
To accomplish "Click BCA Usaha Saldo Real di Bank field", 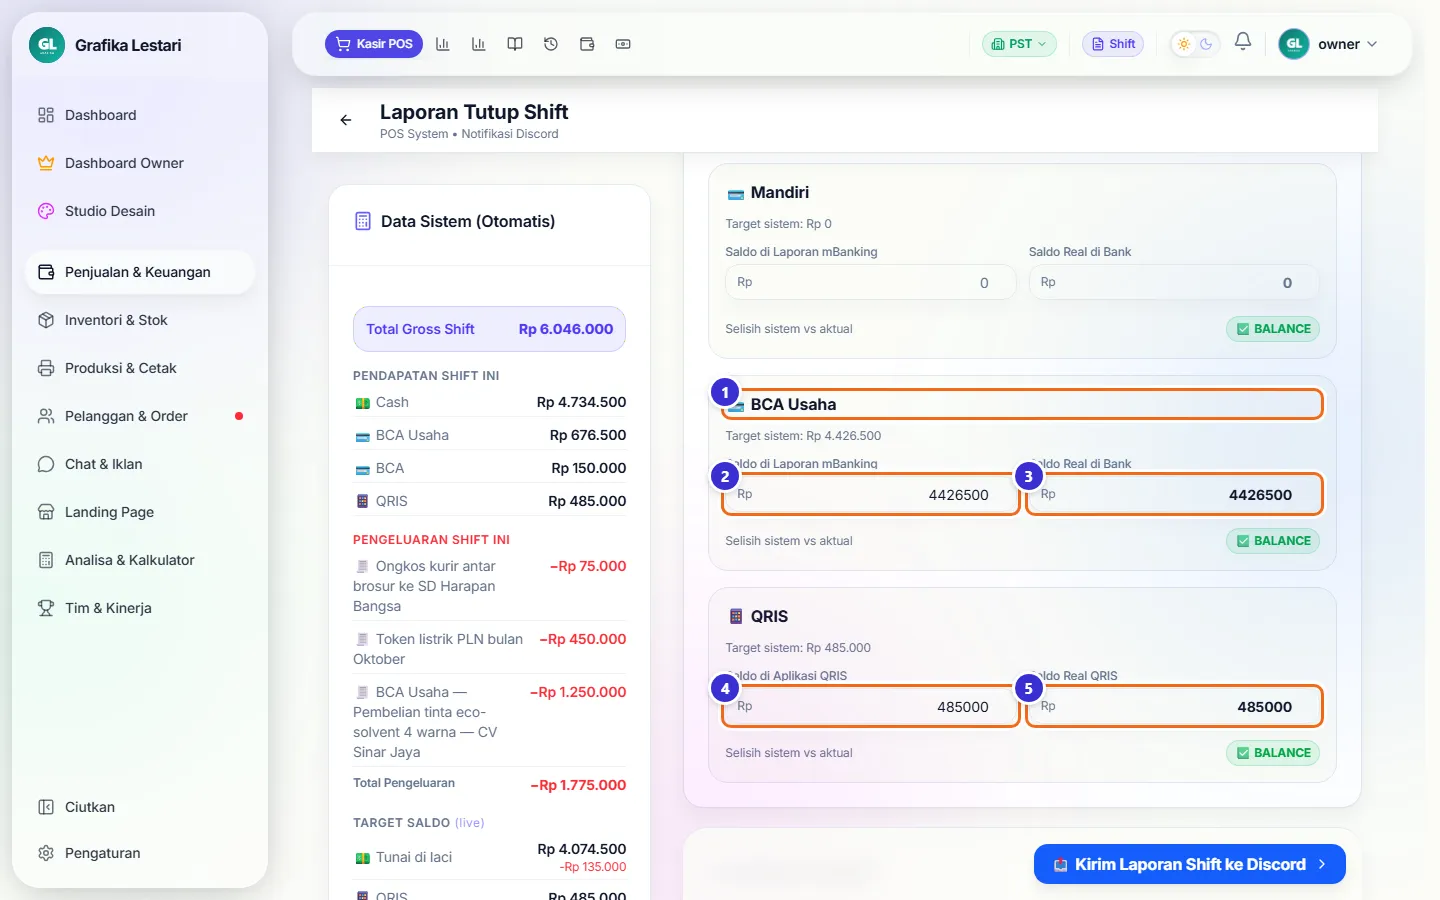I will (1174, 495).
